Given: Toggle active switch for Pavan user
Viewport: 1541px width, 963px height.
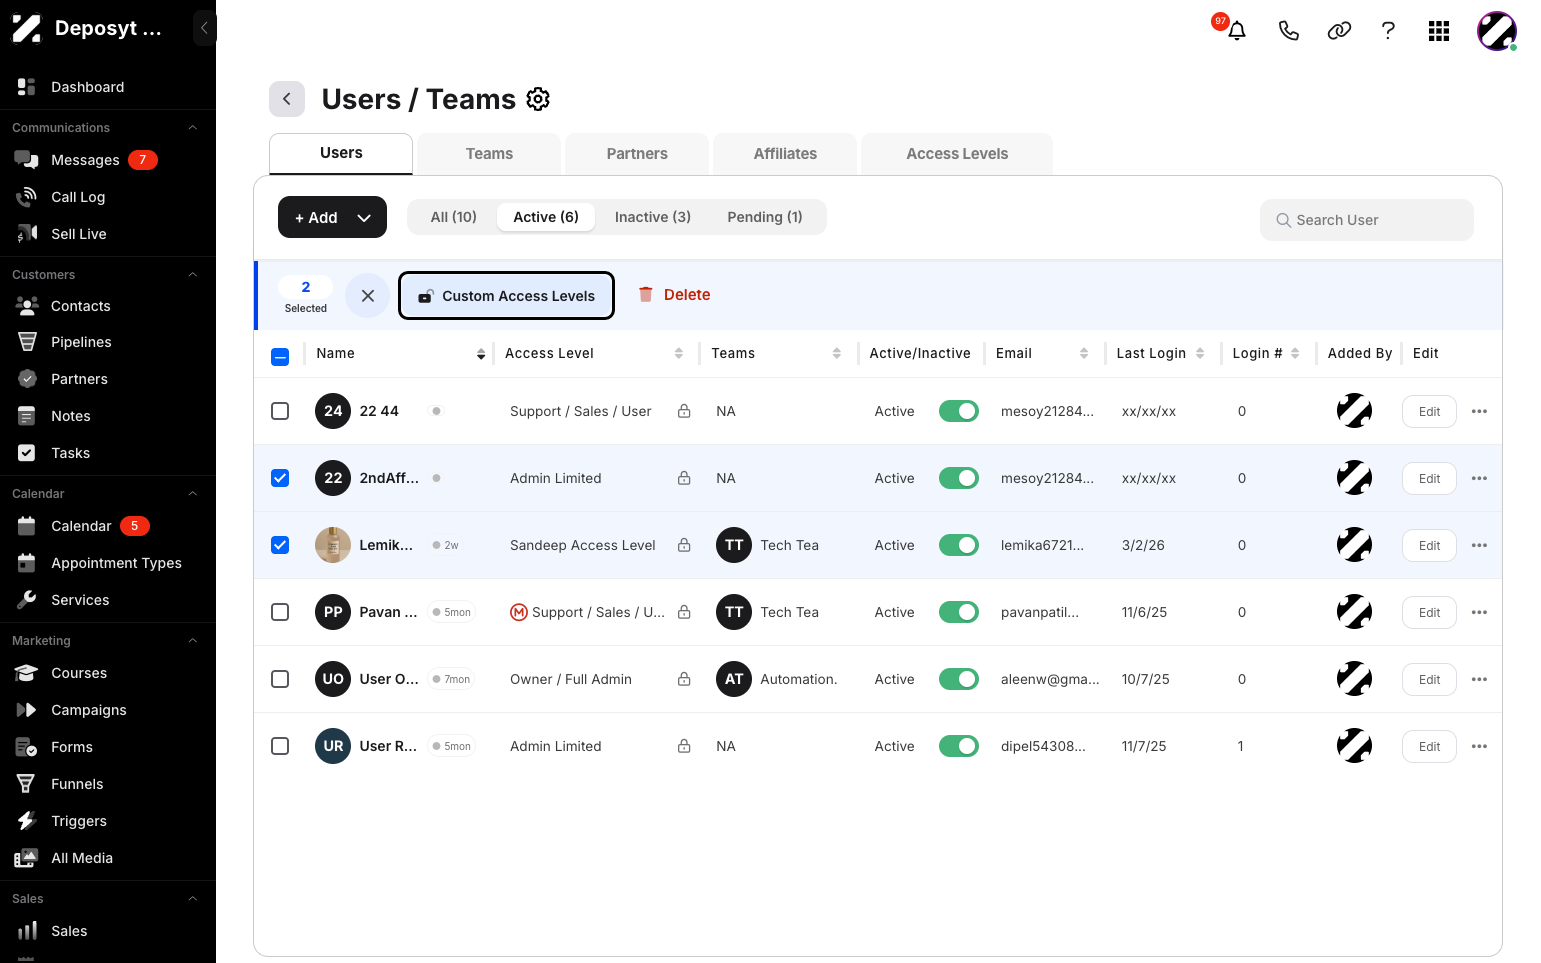Looking at the screenshot, I should pos(958,612).
